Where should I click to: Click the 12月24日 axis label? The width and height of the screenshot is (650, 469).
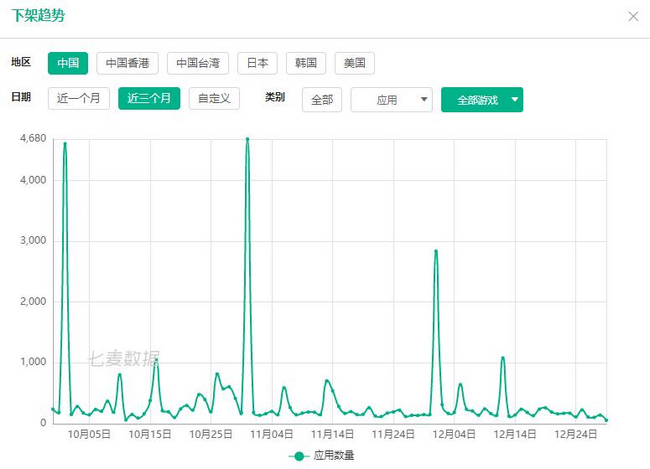pyautogui.click(x=575, y=434)
